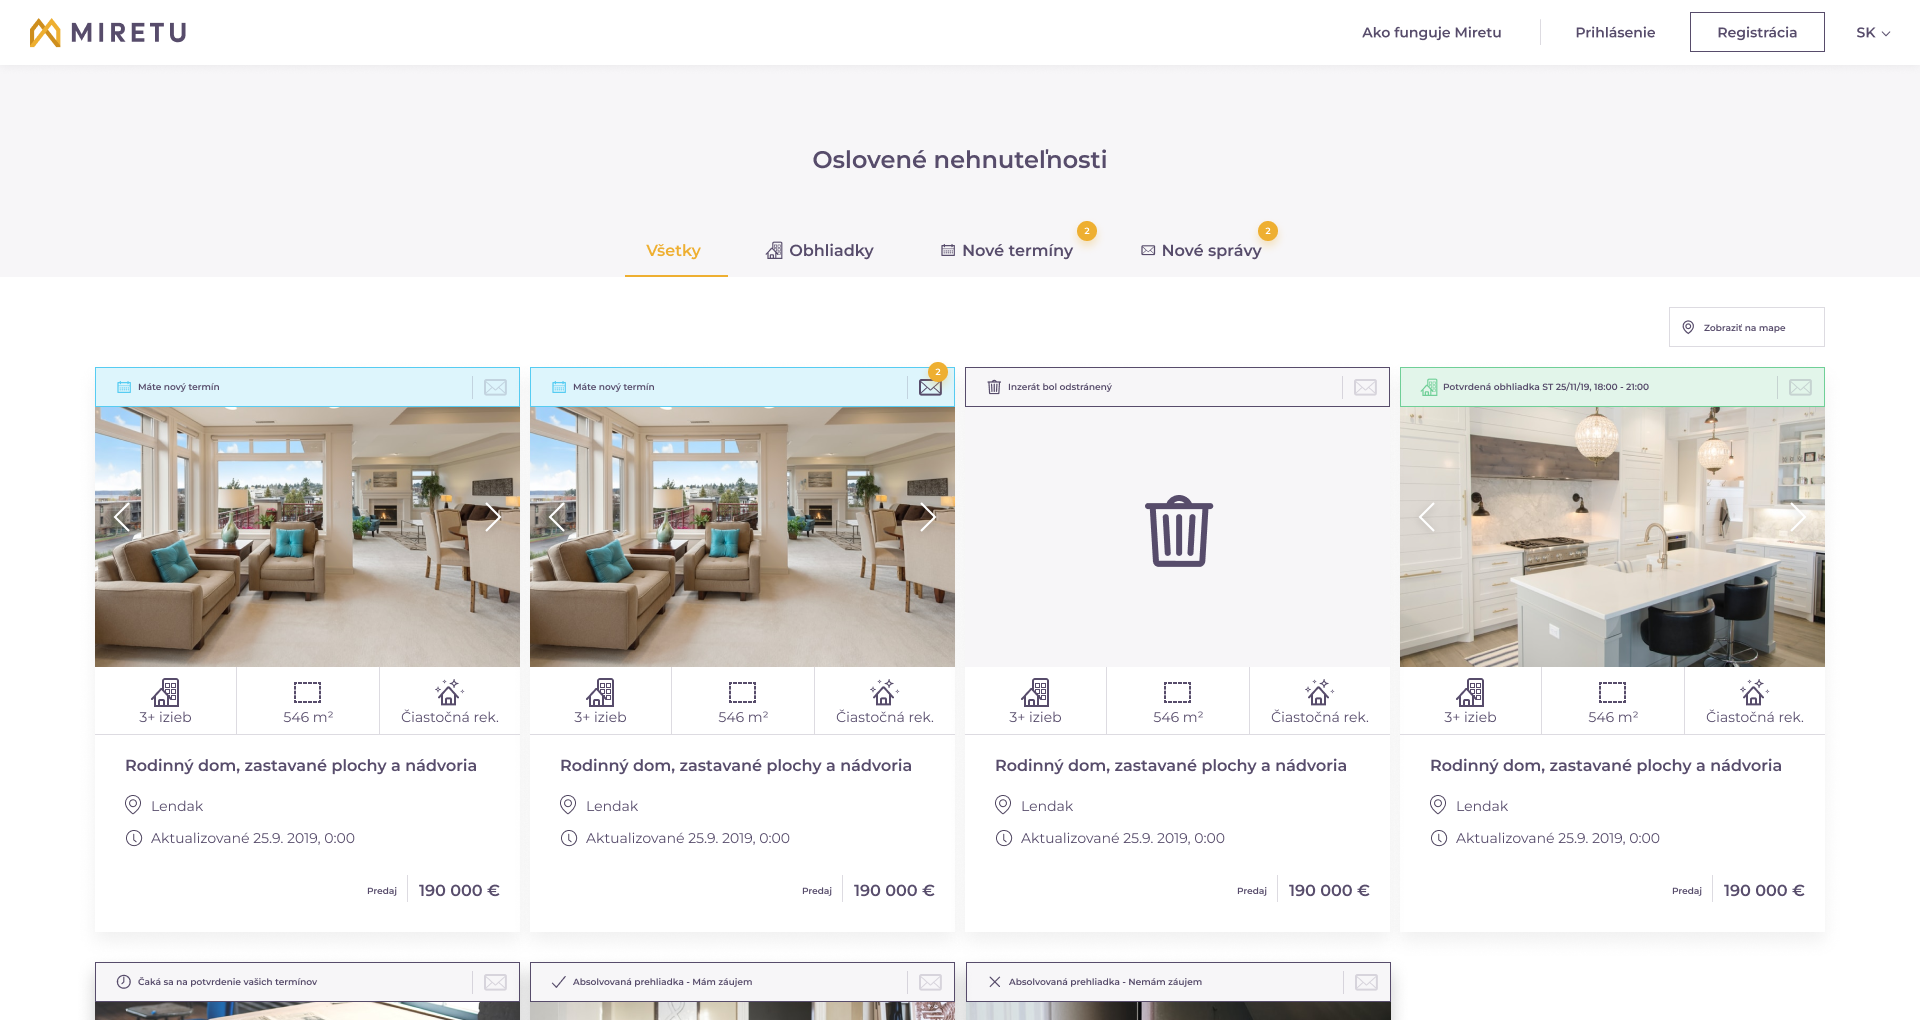This screenshot has height=1020, width=1920.
Task: Click 190 000 € price on second card
Action: [894, 890]
